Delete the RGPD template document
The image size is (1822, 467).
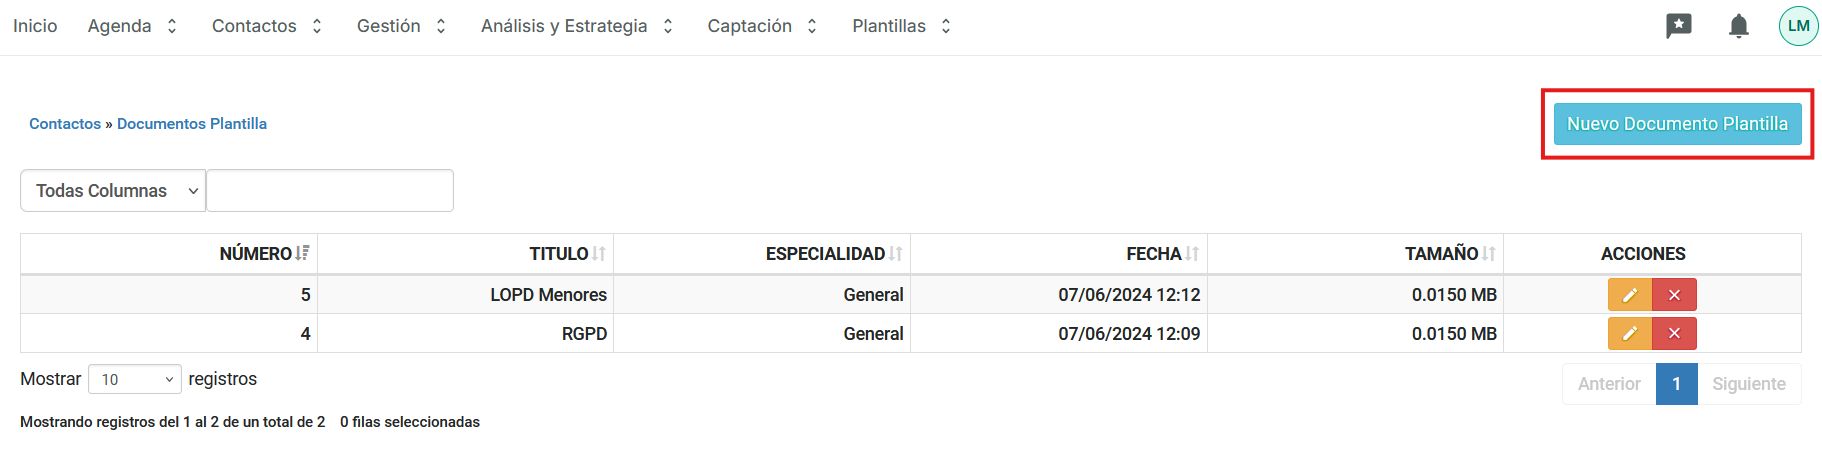[1674, 333]
